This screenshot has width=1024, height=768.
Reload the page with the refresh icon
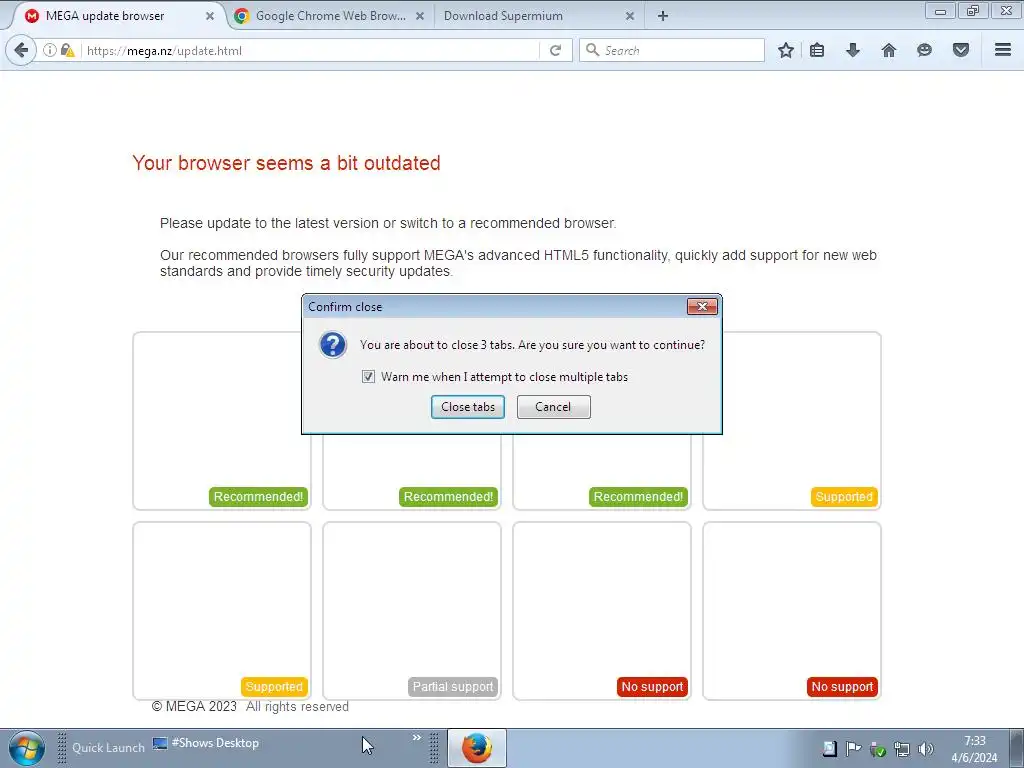[x=555, y=50]
